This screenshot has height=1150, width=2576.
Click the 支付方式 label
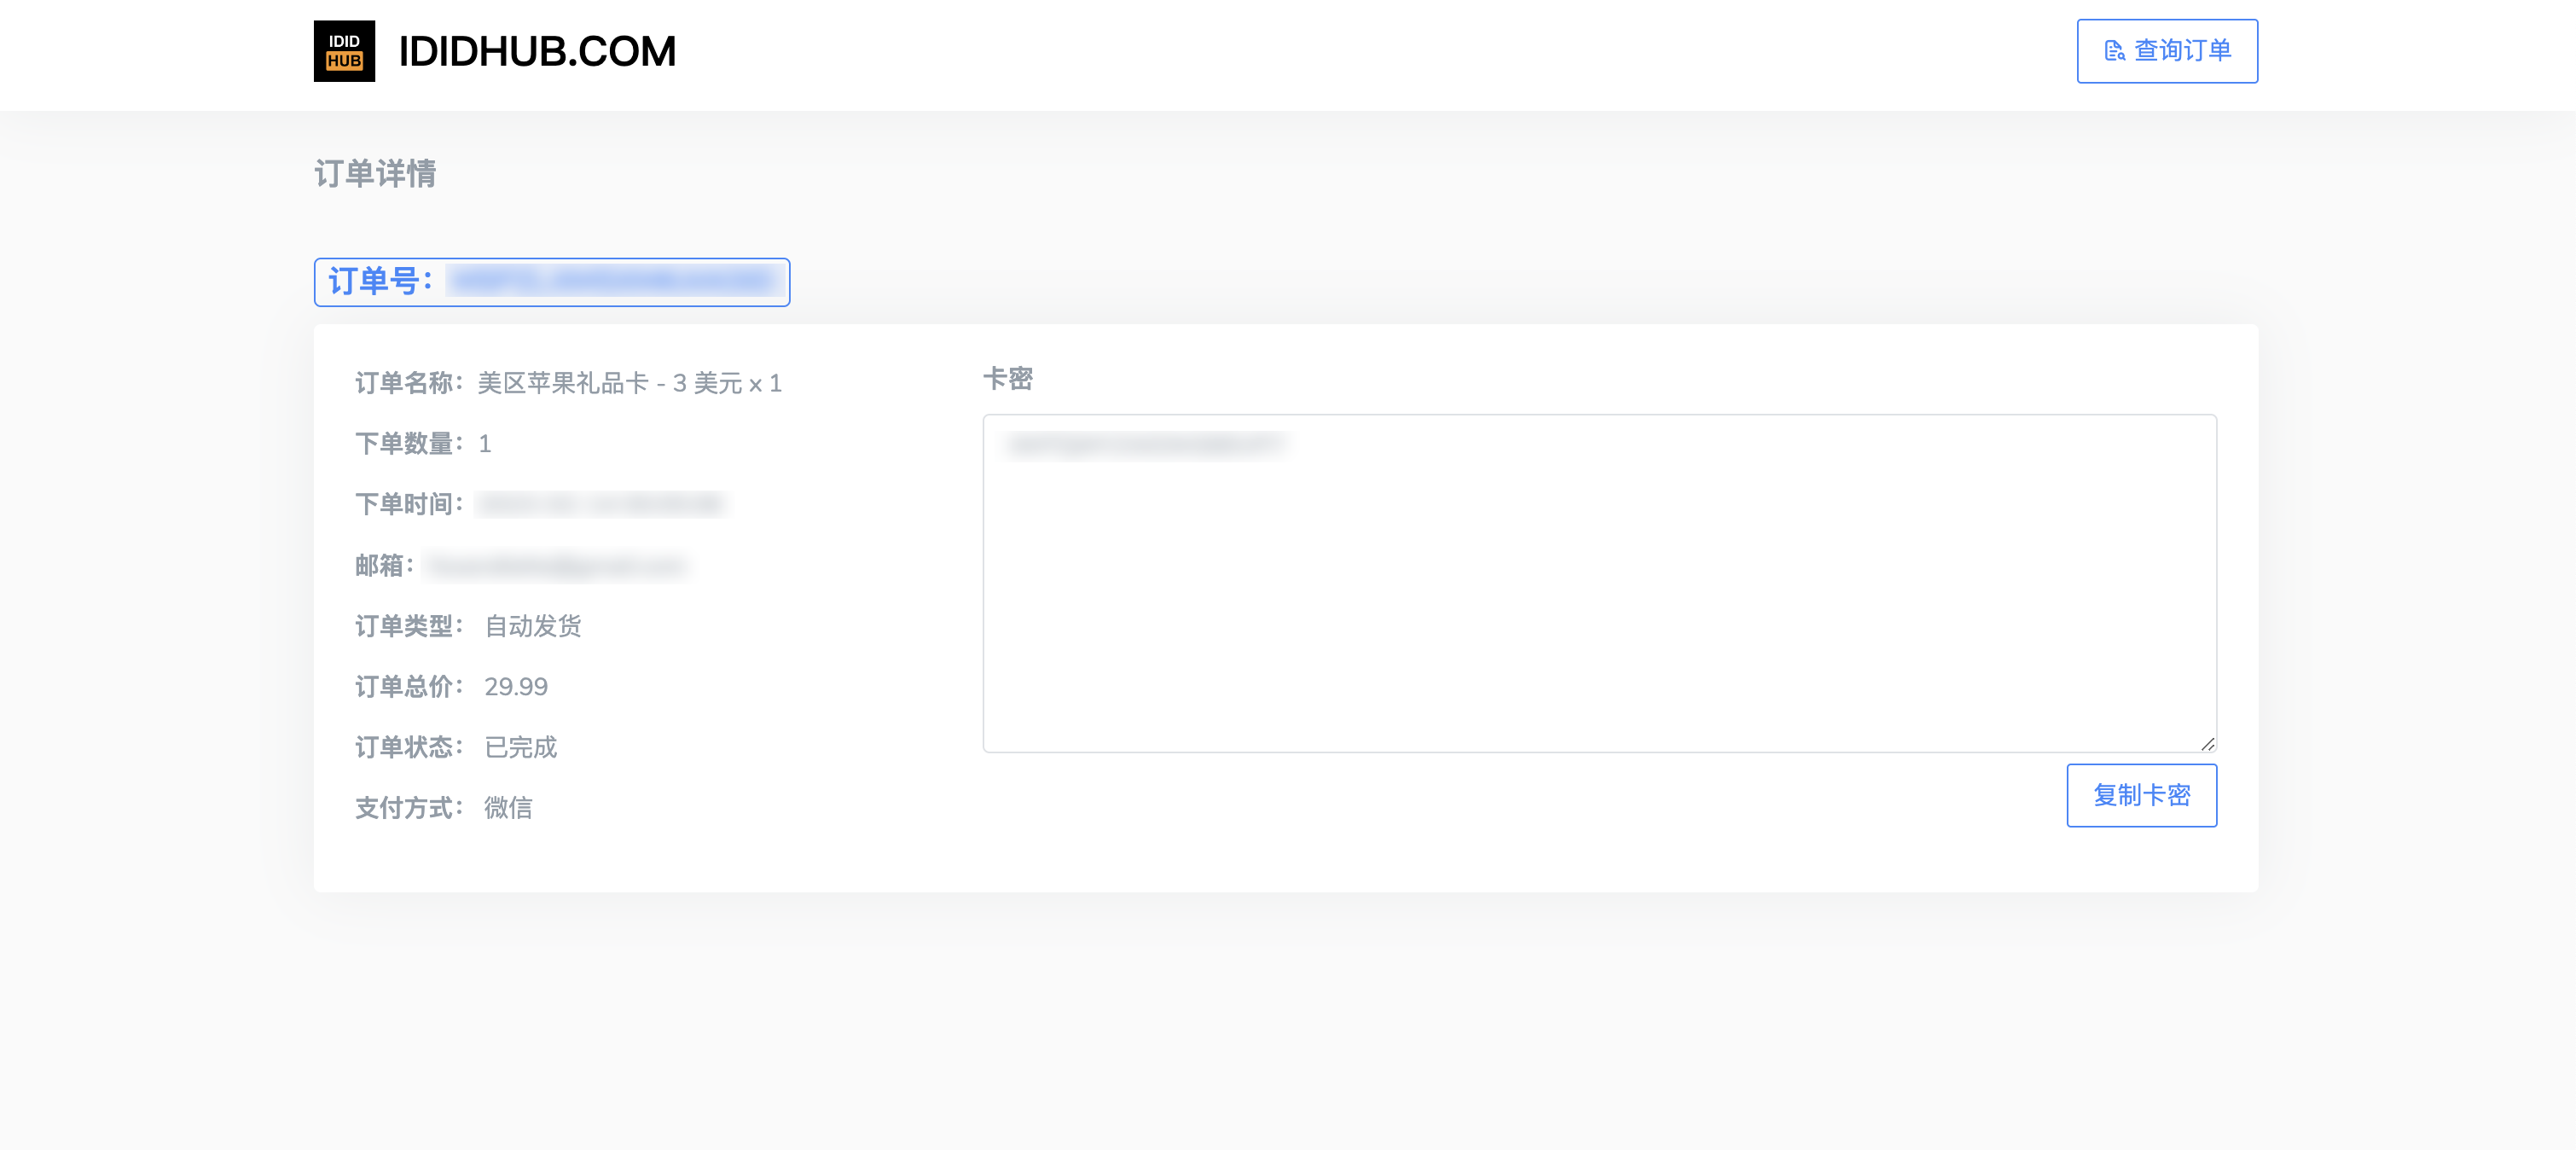pos(409,808)
